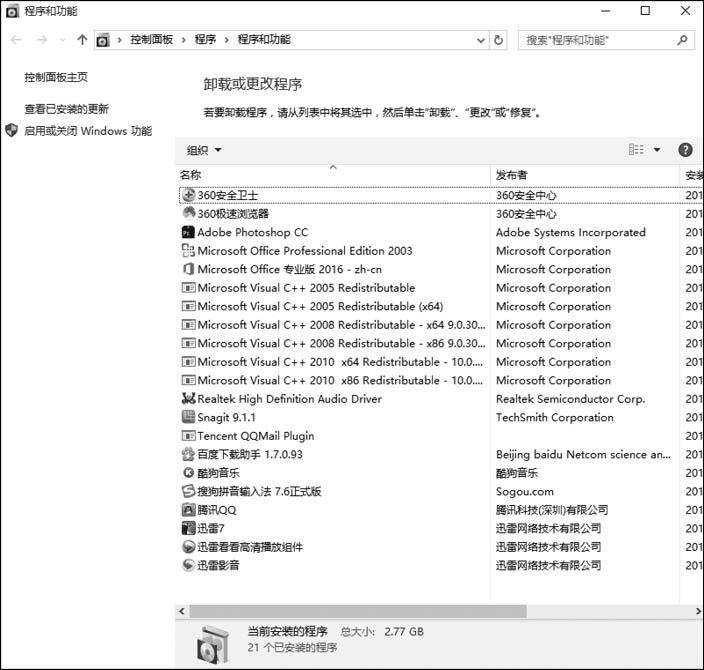The image size is (704, 670).
Task: Click publisher Realtek Semiconductor Corp.
Action: click(x=571, y=399)
